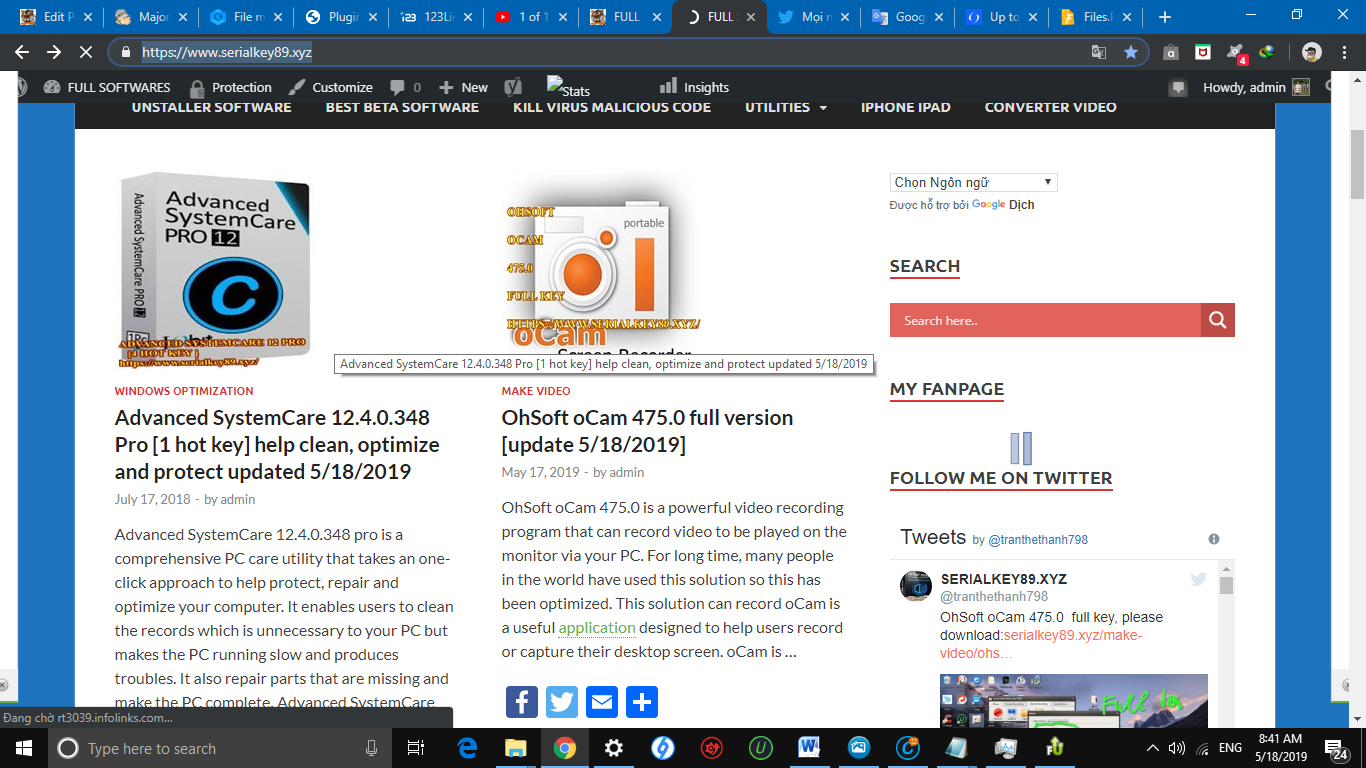Image resolution: width=1366 pixels, height=768 pixels.
Task: Open the FULL SOFTWARES dashboard link
Action: [107, 87]
